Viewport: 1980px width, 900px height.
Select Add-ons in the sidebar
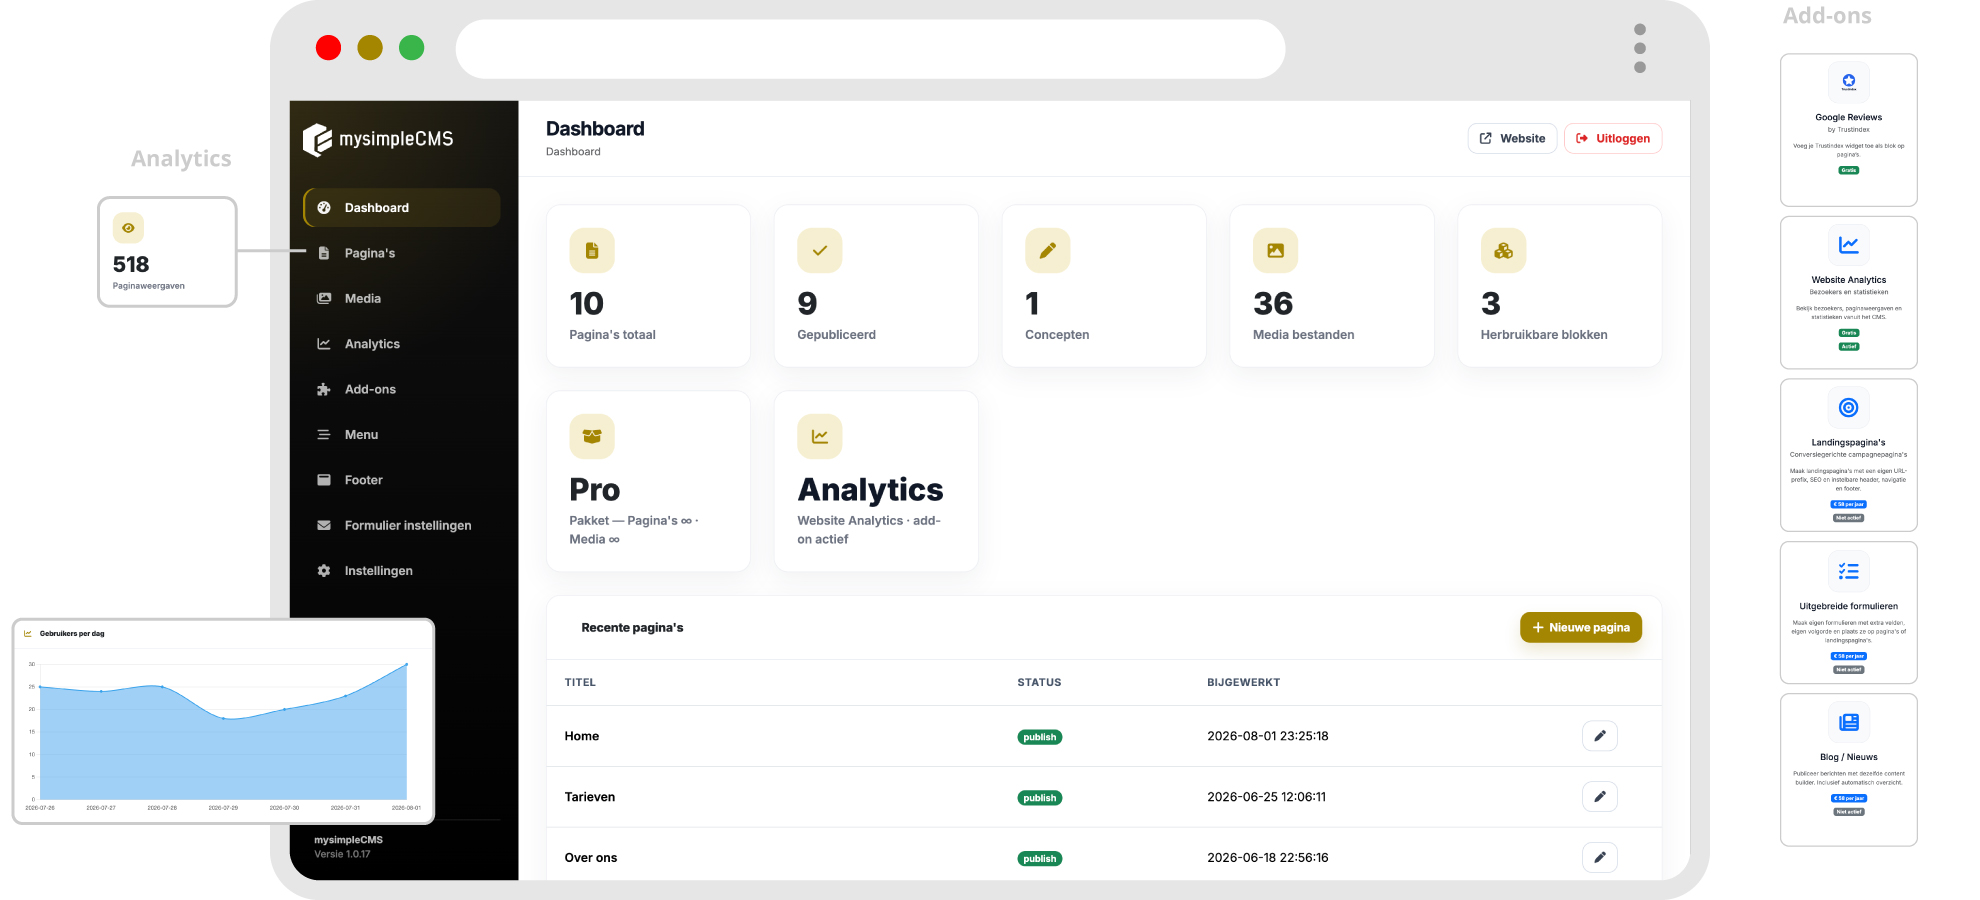402,389
